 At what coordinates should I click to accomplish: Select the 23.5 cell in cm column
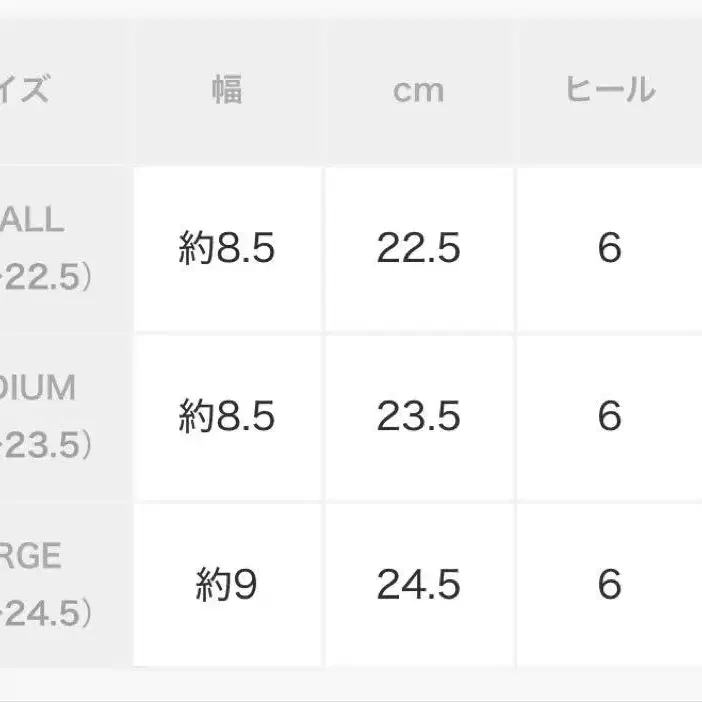click(x=418, y=416)
